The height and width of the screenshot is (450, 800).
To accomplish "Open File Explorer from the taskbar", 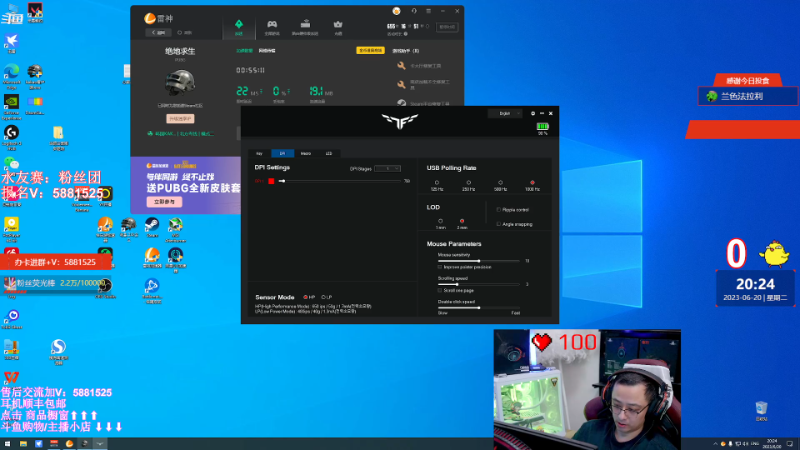I will [x=23, y=444].
